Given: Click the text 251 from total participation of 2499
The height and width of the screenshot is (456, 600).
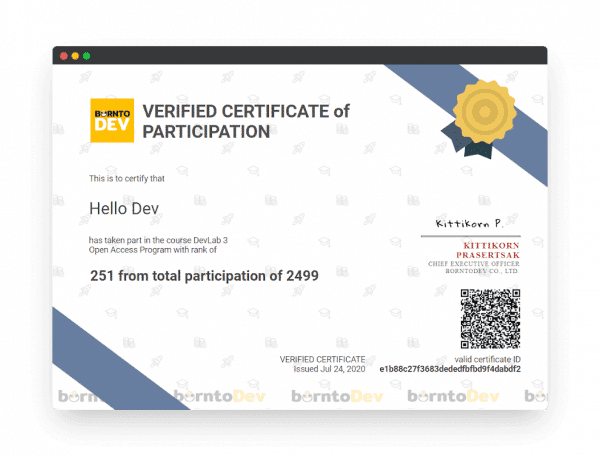Looking at the screenshot, I should [x=204, y=276].
